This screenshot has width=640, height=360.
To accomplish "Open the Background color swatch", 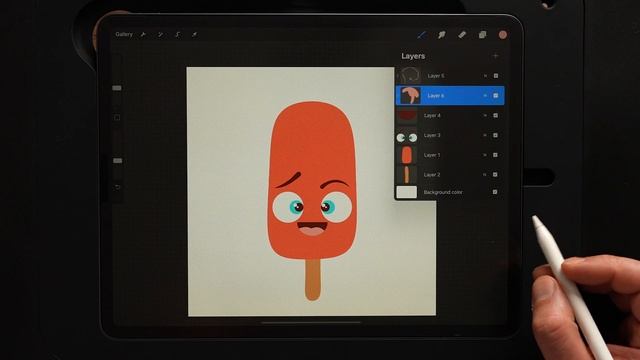I will (x=407, y=192).
